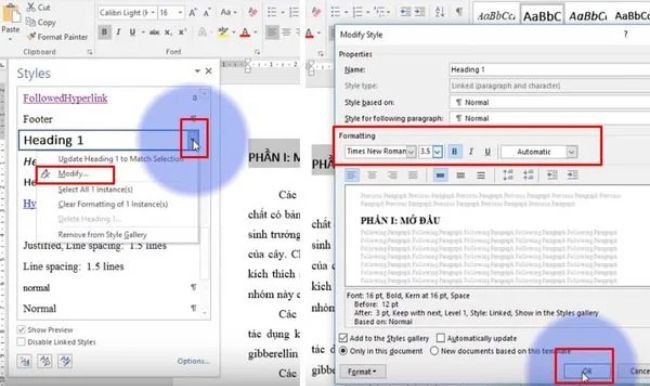650x386 pixels.
Task: Toggle Italic in Modify Style dialog
Action: point(471,152)
